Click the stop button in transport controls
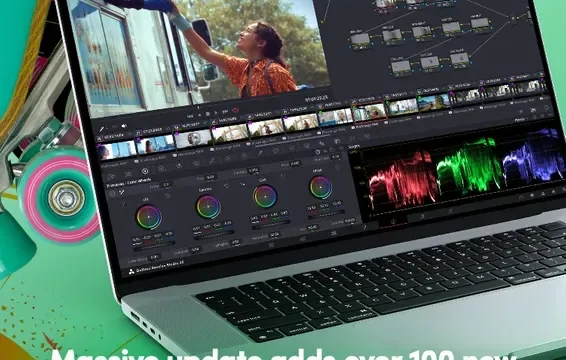The image size is (566, 360). [x=208, y=114]
